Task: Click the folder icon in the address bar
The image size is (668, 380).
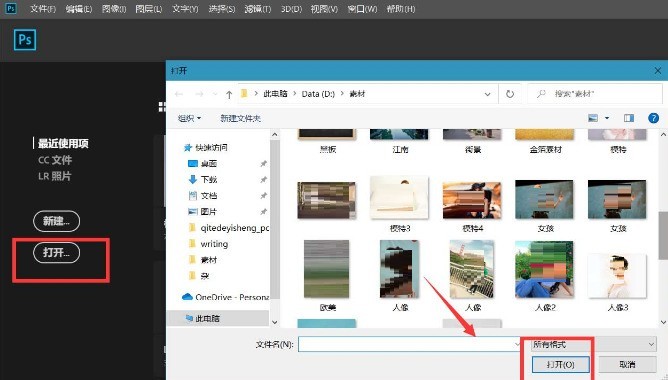Action: (x=244, y=93)
